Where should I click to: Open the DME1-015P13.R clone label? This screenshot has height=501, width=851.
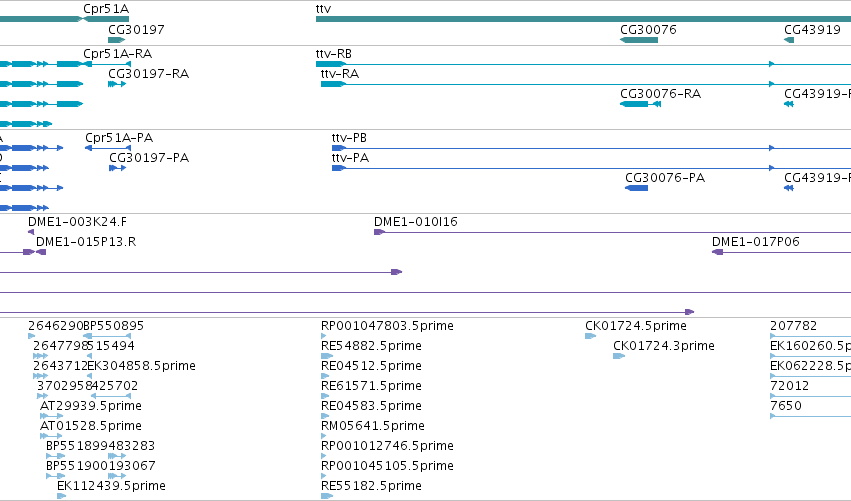tap(86, 242)
